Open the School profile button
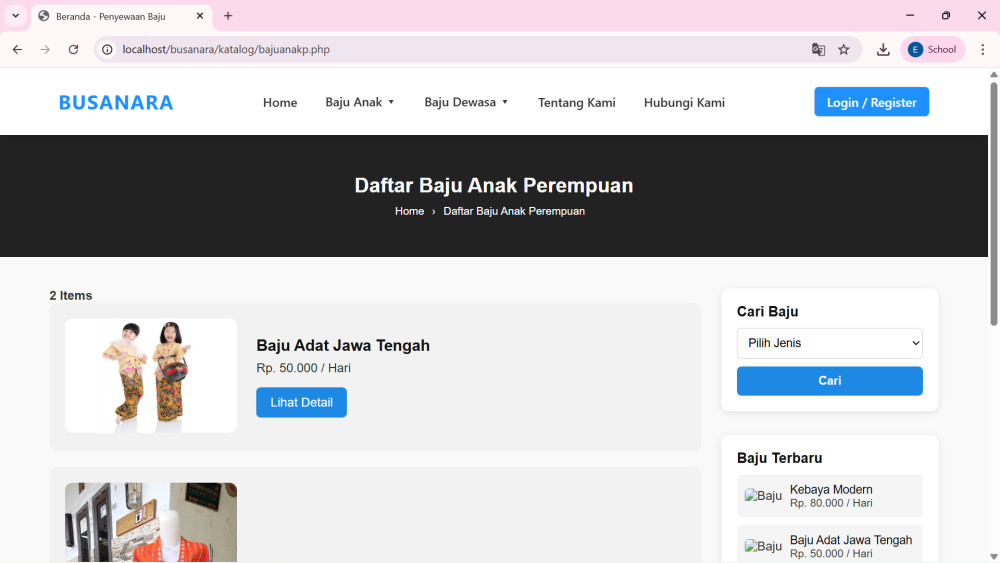This screenshot has width=1000, height=563. coord(932,49)
